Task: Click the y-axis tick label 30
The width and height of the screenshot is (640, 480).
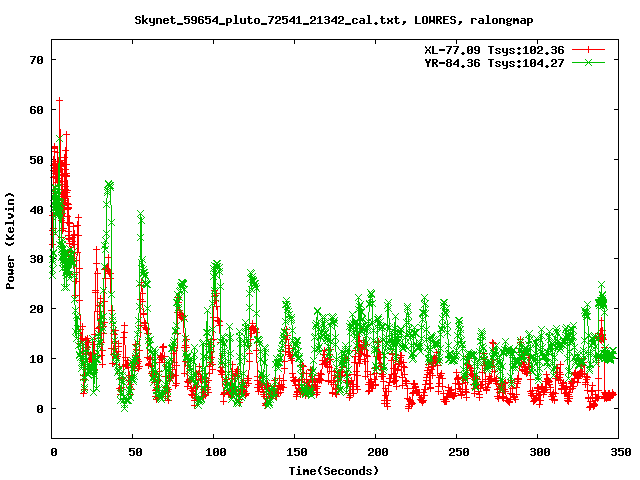Action: point(36,259)
